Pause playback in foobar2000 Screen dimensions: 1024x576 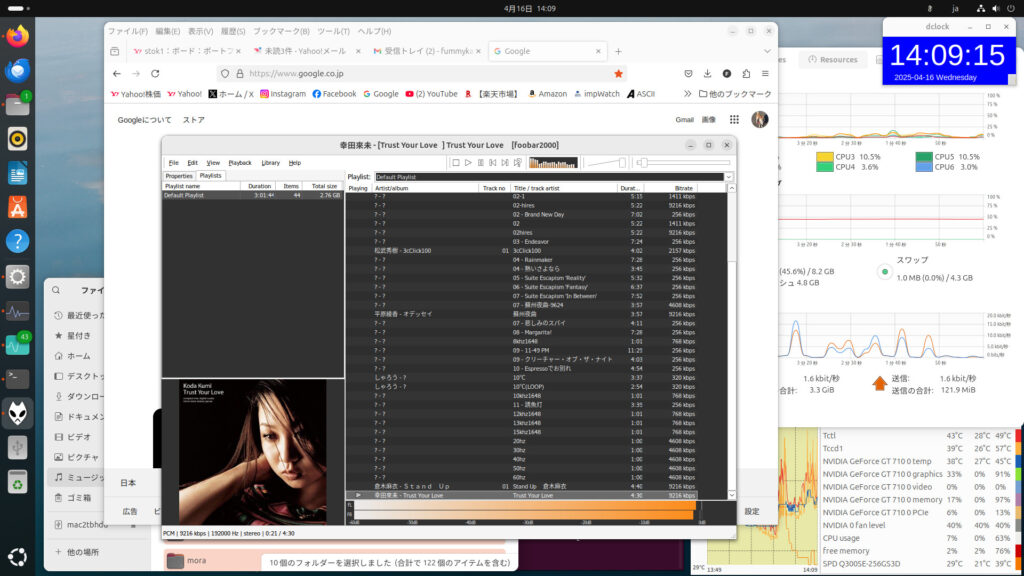point(480,162)
